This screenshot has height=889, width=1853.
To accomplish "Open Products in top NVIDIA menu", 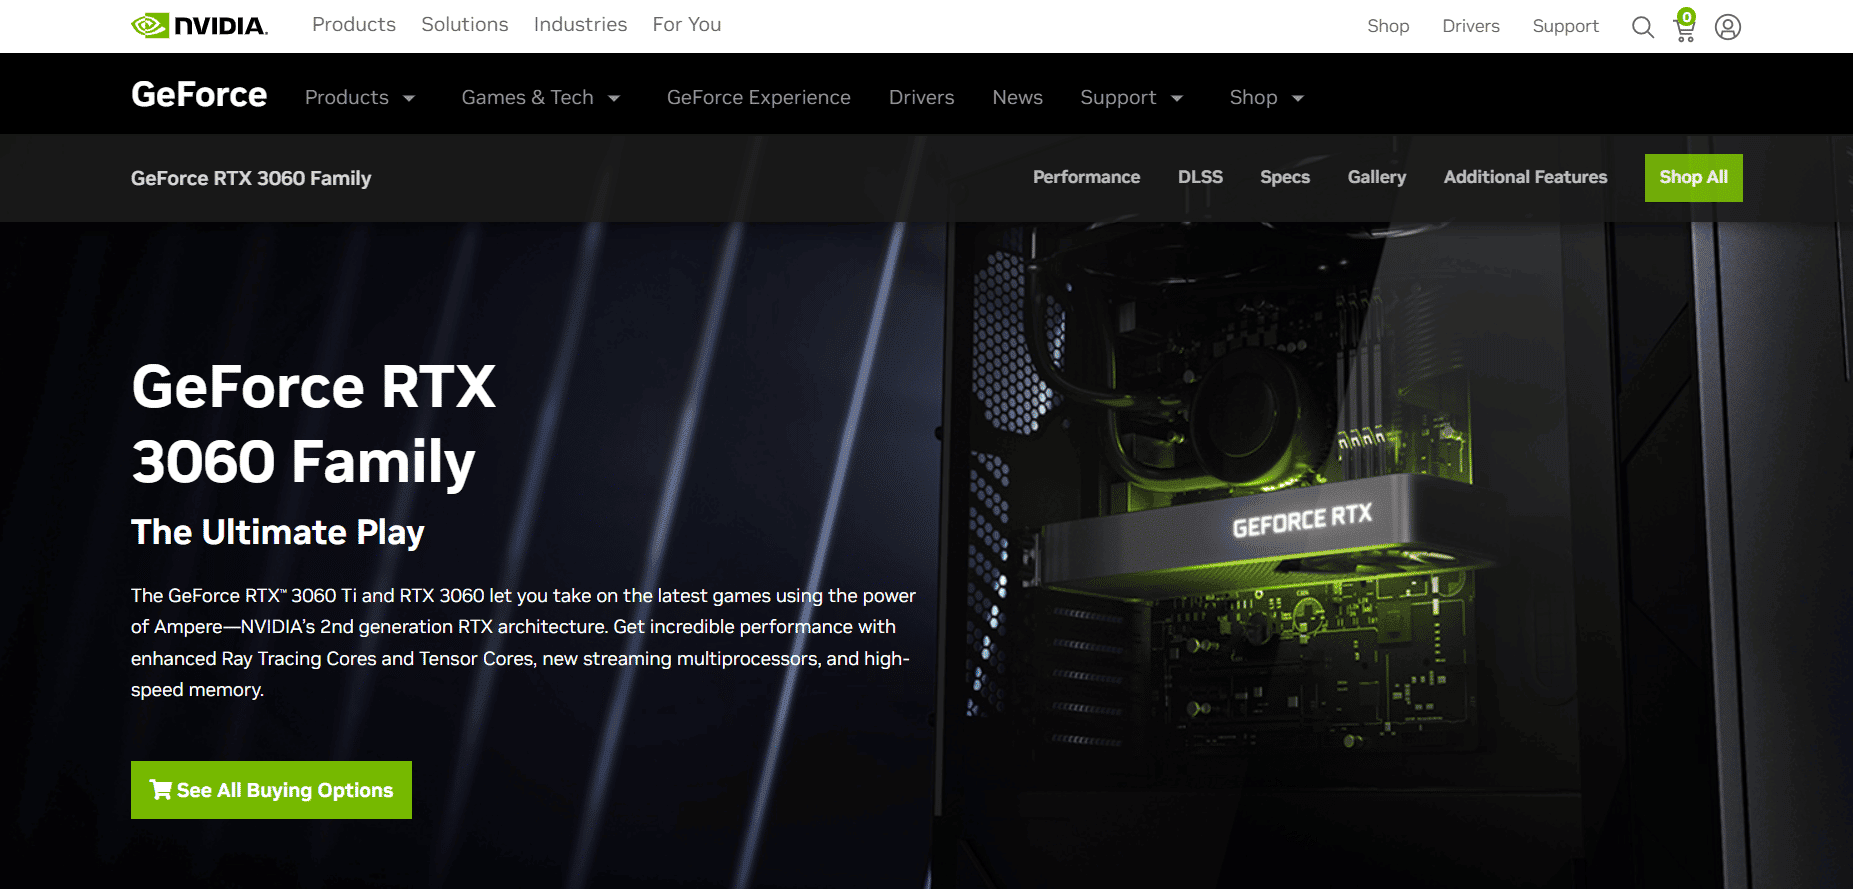I will (354, 24).
